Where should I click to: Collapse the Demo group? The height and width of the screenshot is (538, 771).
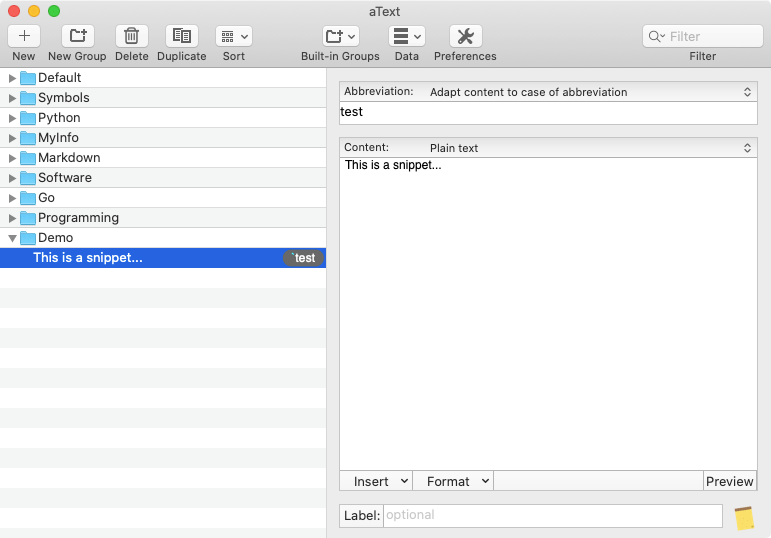(12, 238)
